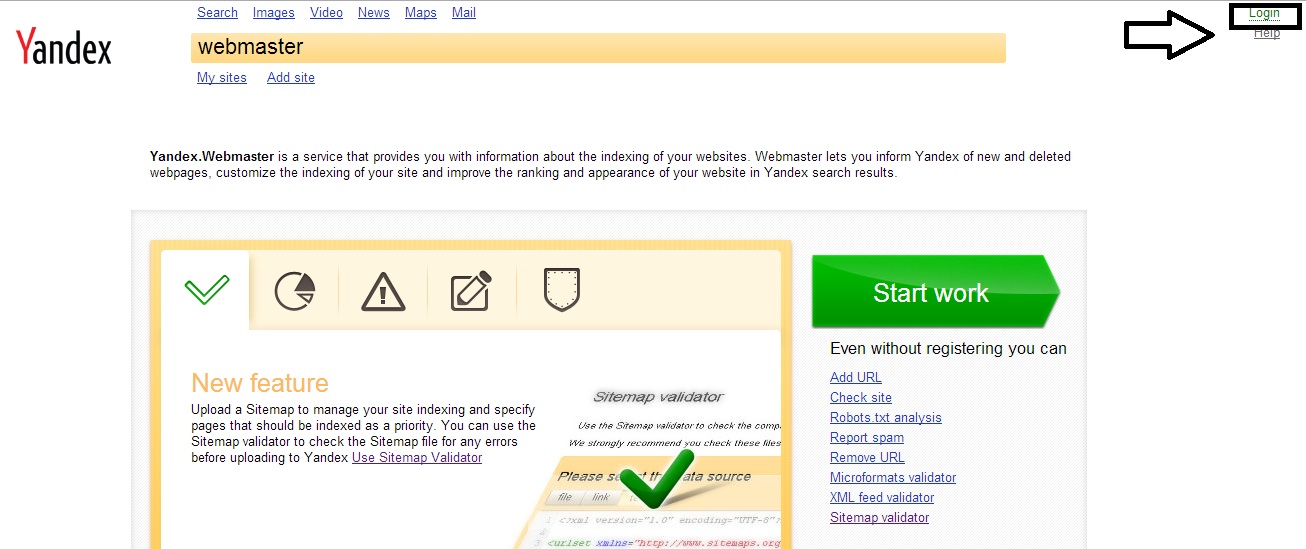The image size is (1306, 549).
Task: Go to My sites
Action: pyautogui.click(x=222, y=78)
